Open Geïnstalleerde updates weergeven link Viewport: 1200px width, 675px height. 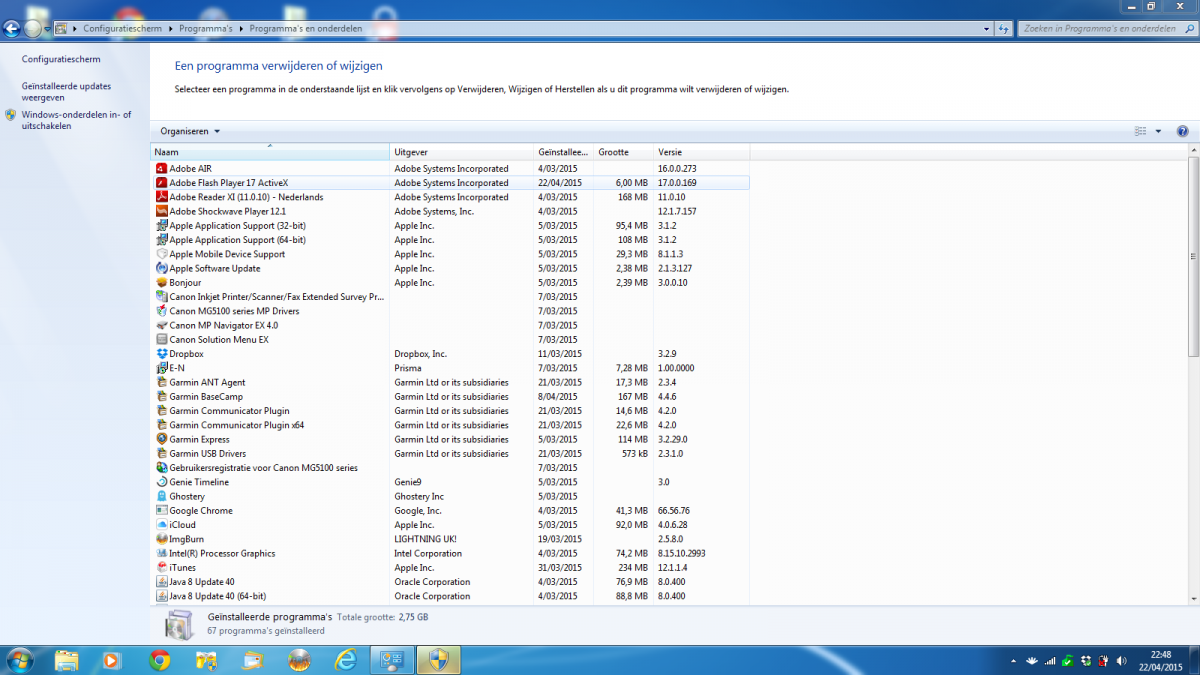point(66,92)
